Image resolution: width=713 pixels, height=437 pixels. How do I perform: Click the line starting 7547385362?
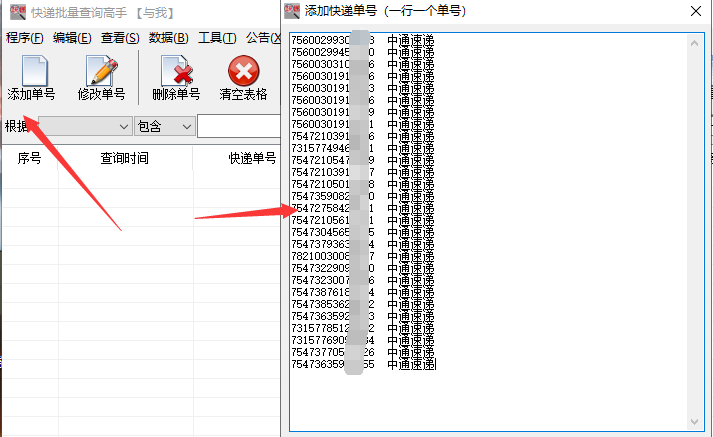[x=362, y=304]
